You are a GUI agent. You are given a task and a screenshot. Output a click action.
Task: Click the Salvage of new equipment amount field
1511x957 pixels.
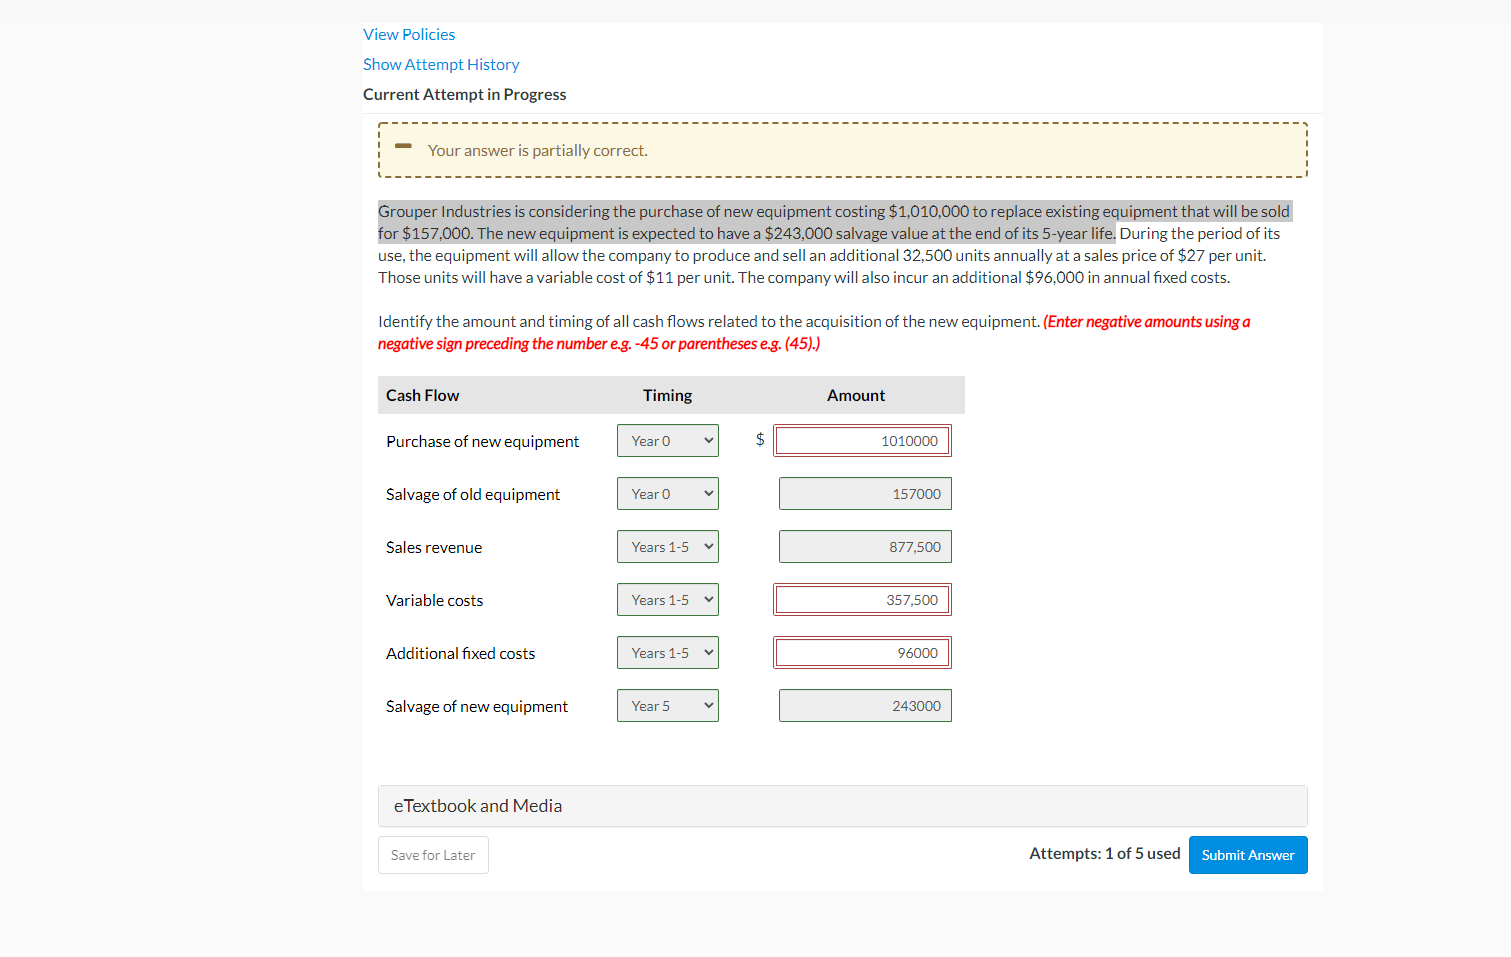[x=864, y=705]
